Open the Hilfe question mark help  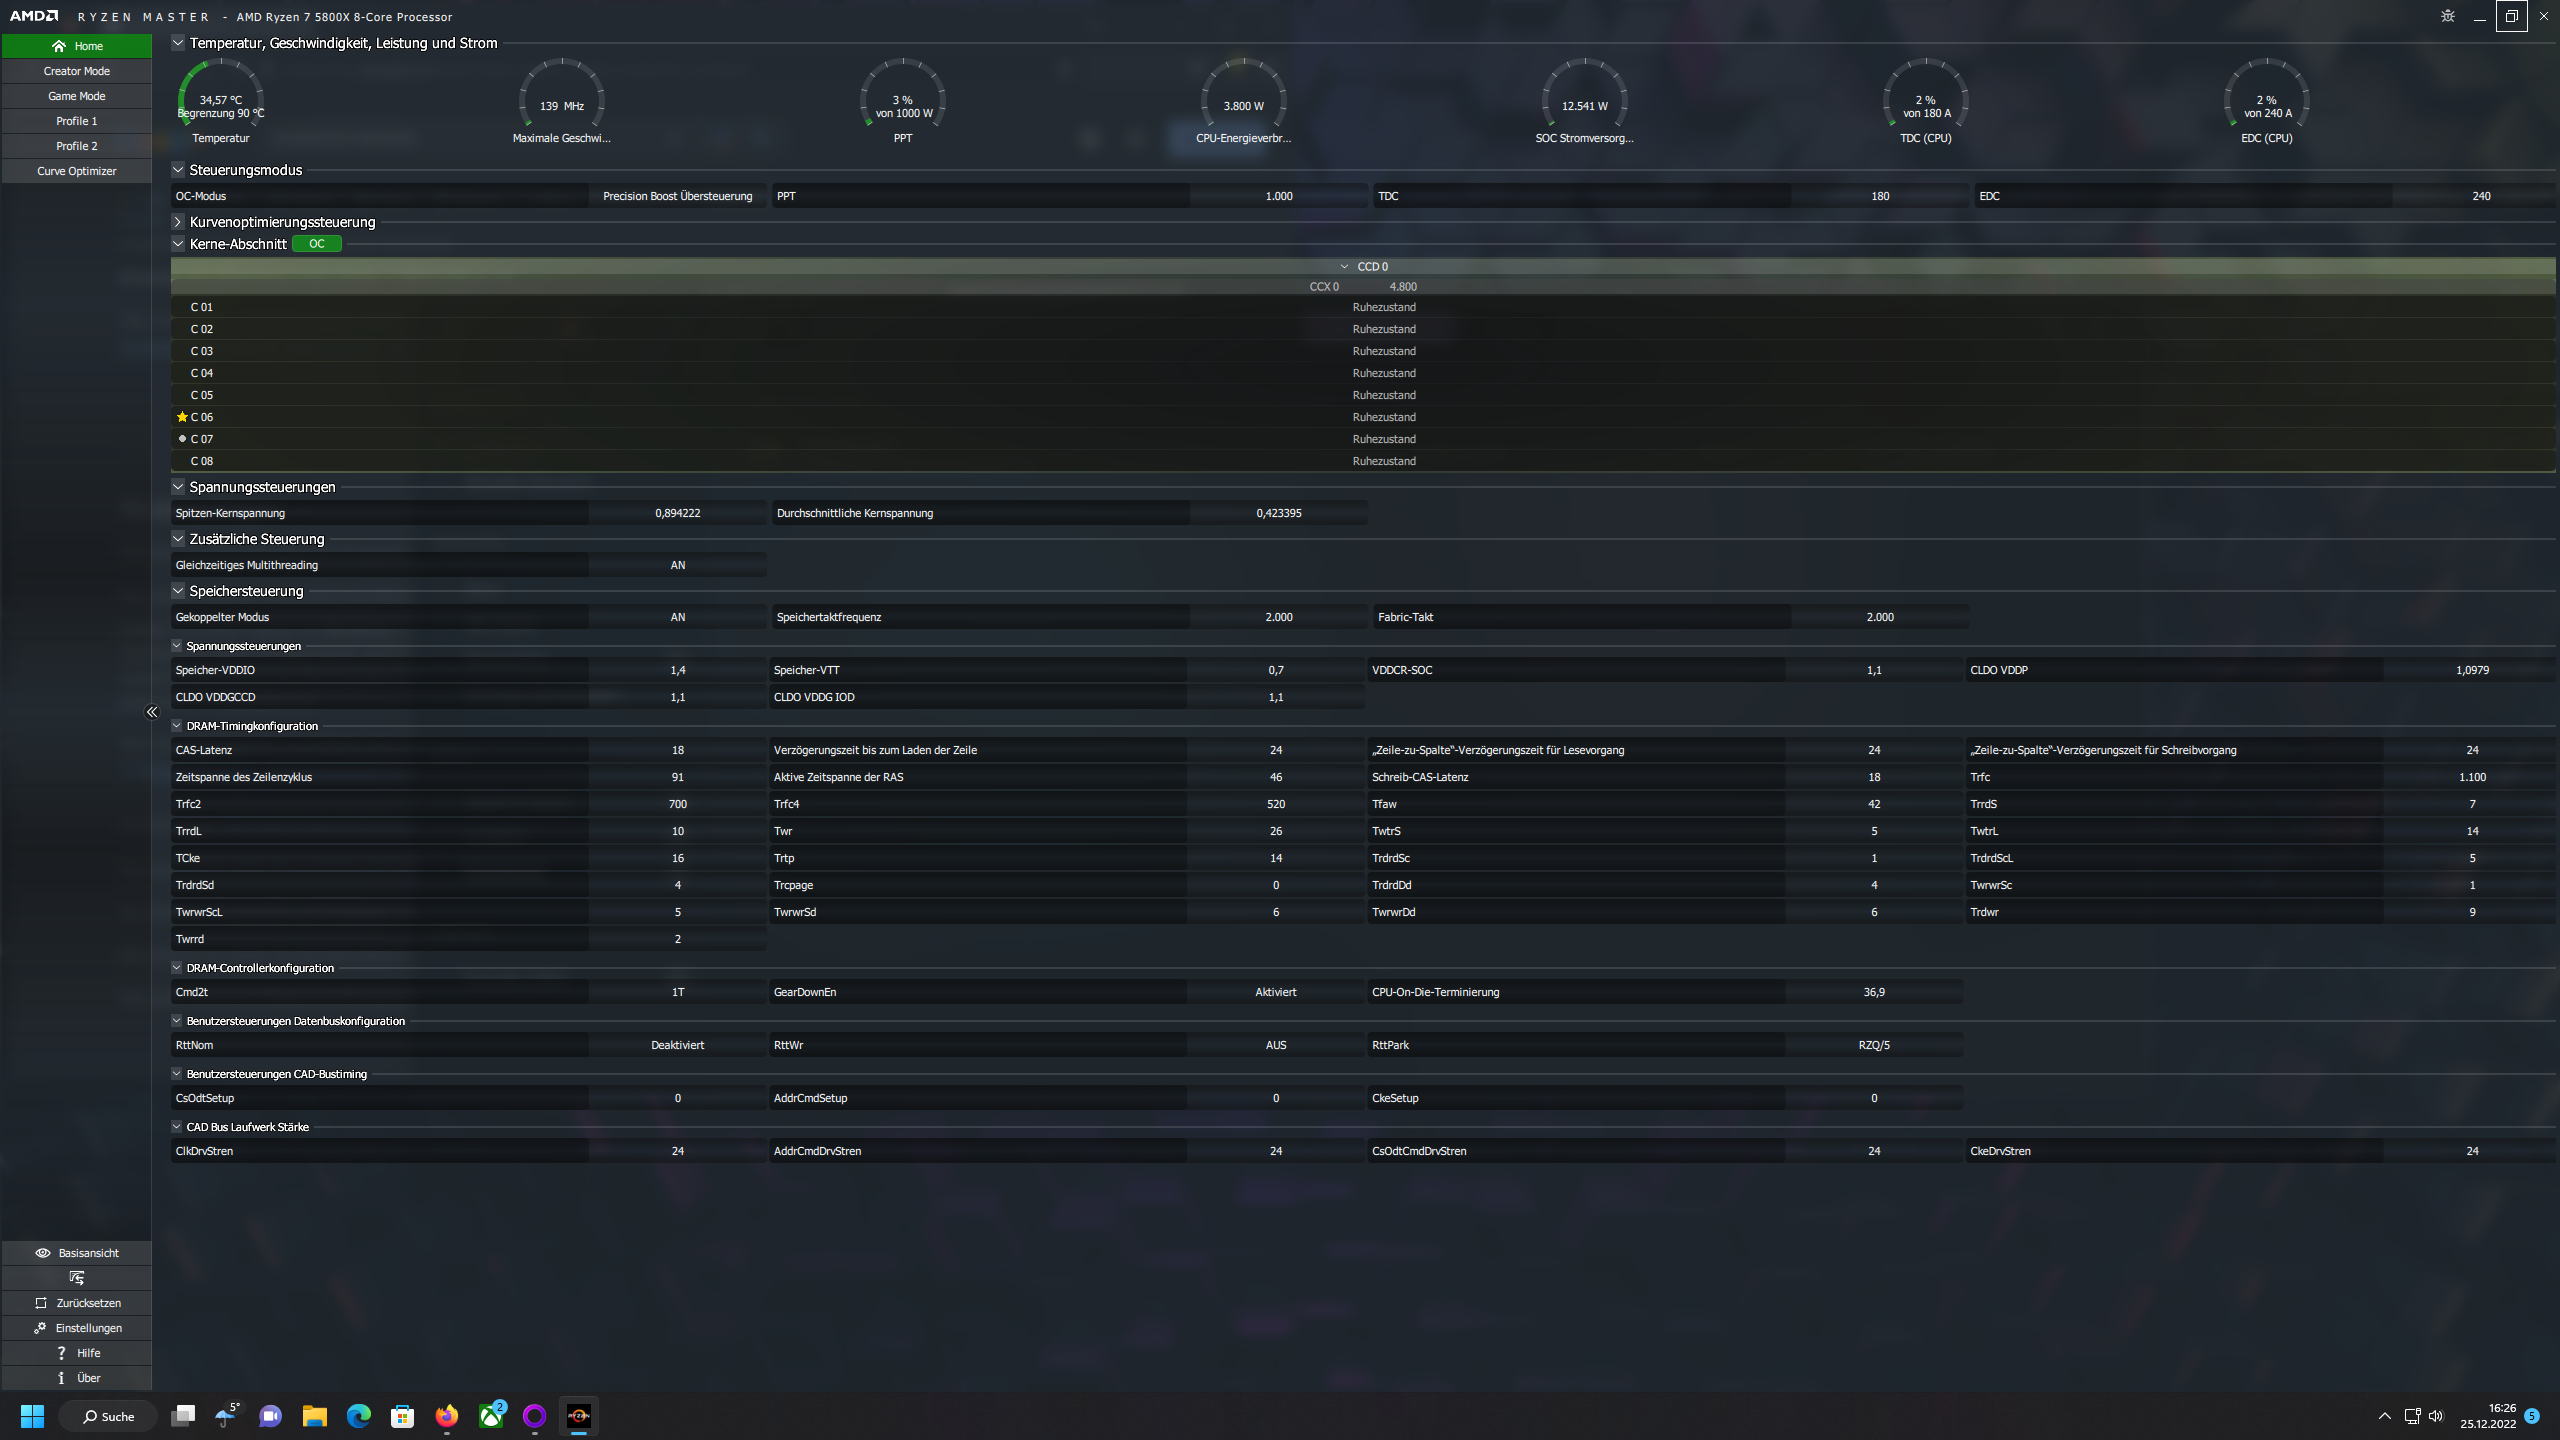pyautogui.click(x=61, y=1353)
